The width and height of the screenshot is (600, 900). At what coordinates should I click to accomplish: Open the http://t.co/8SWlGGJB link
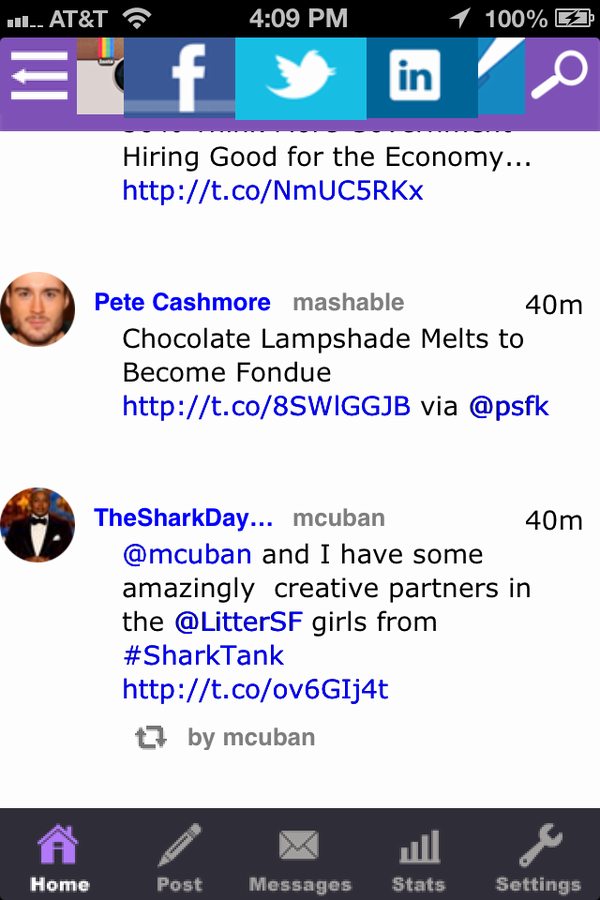(266, 406)
